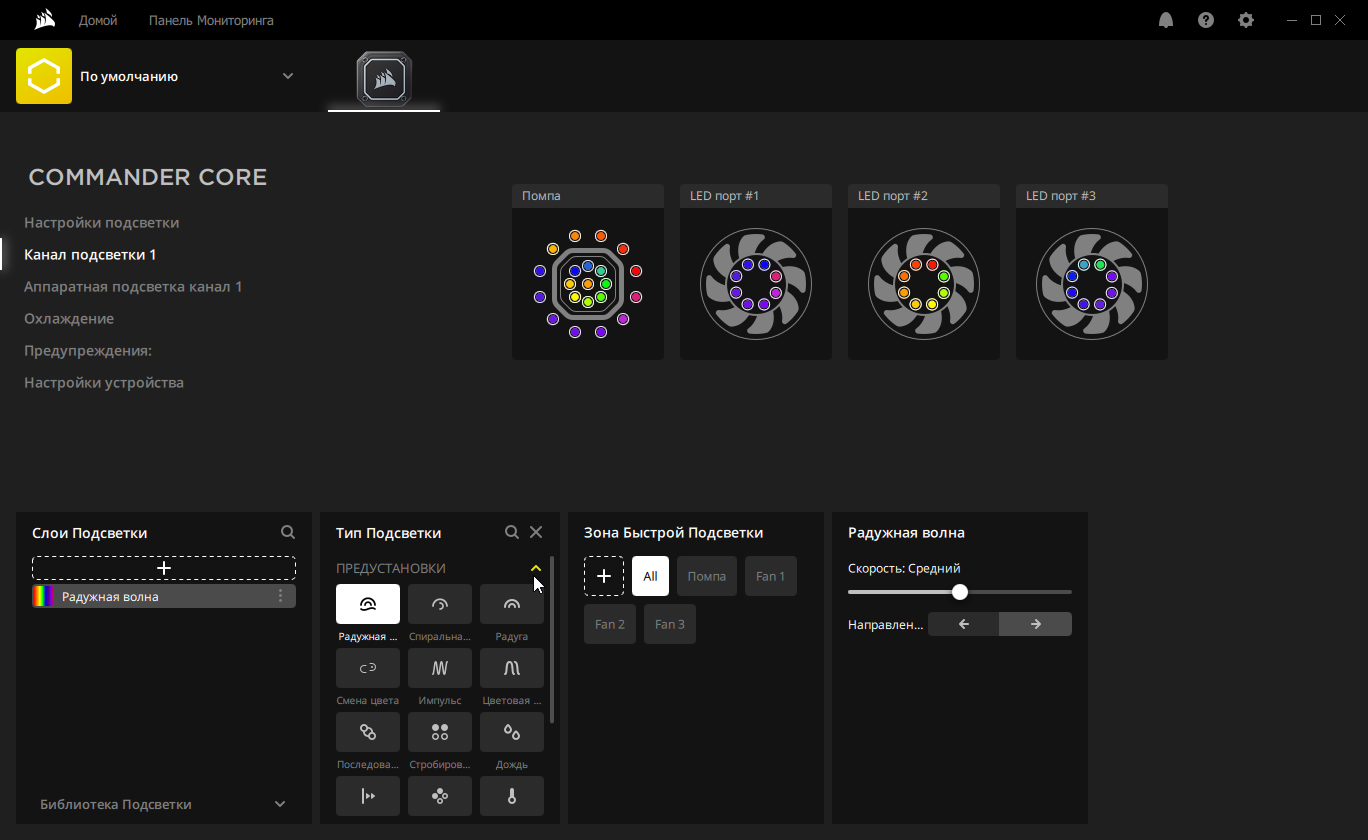
Task: Click the Помпа LED preview
Action: click(588, 284)
